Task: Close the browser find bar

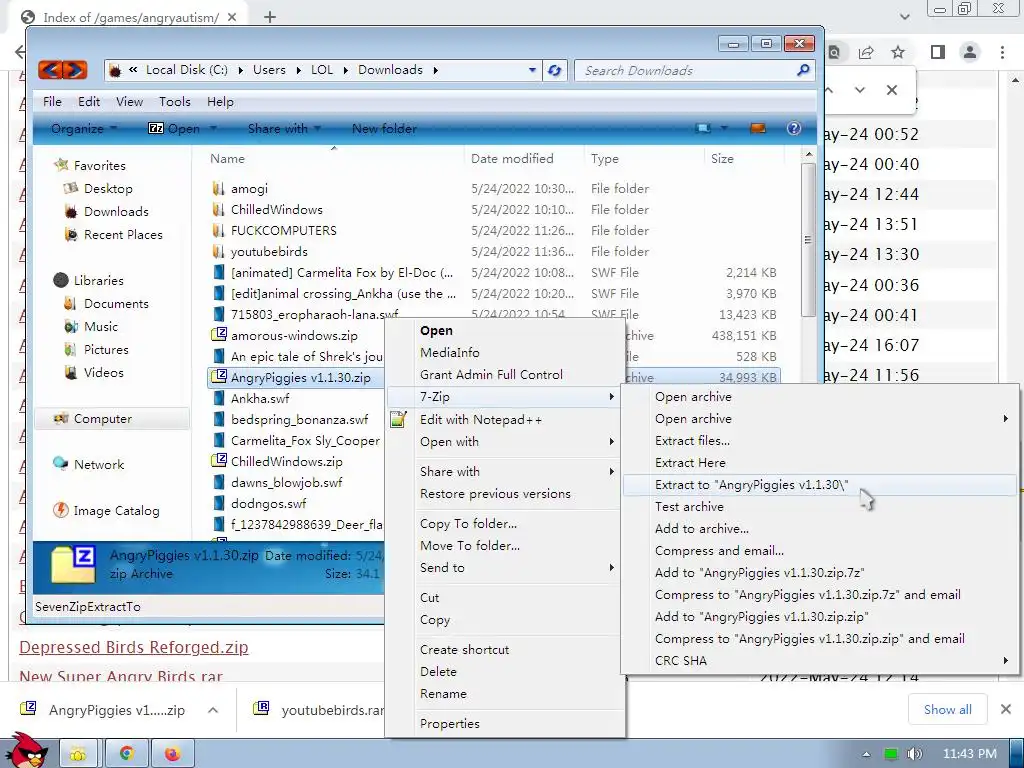Action: pyautogui.click(x=891, y=90)
